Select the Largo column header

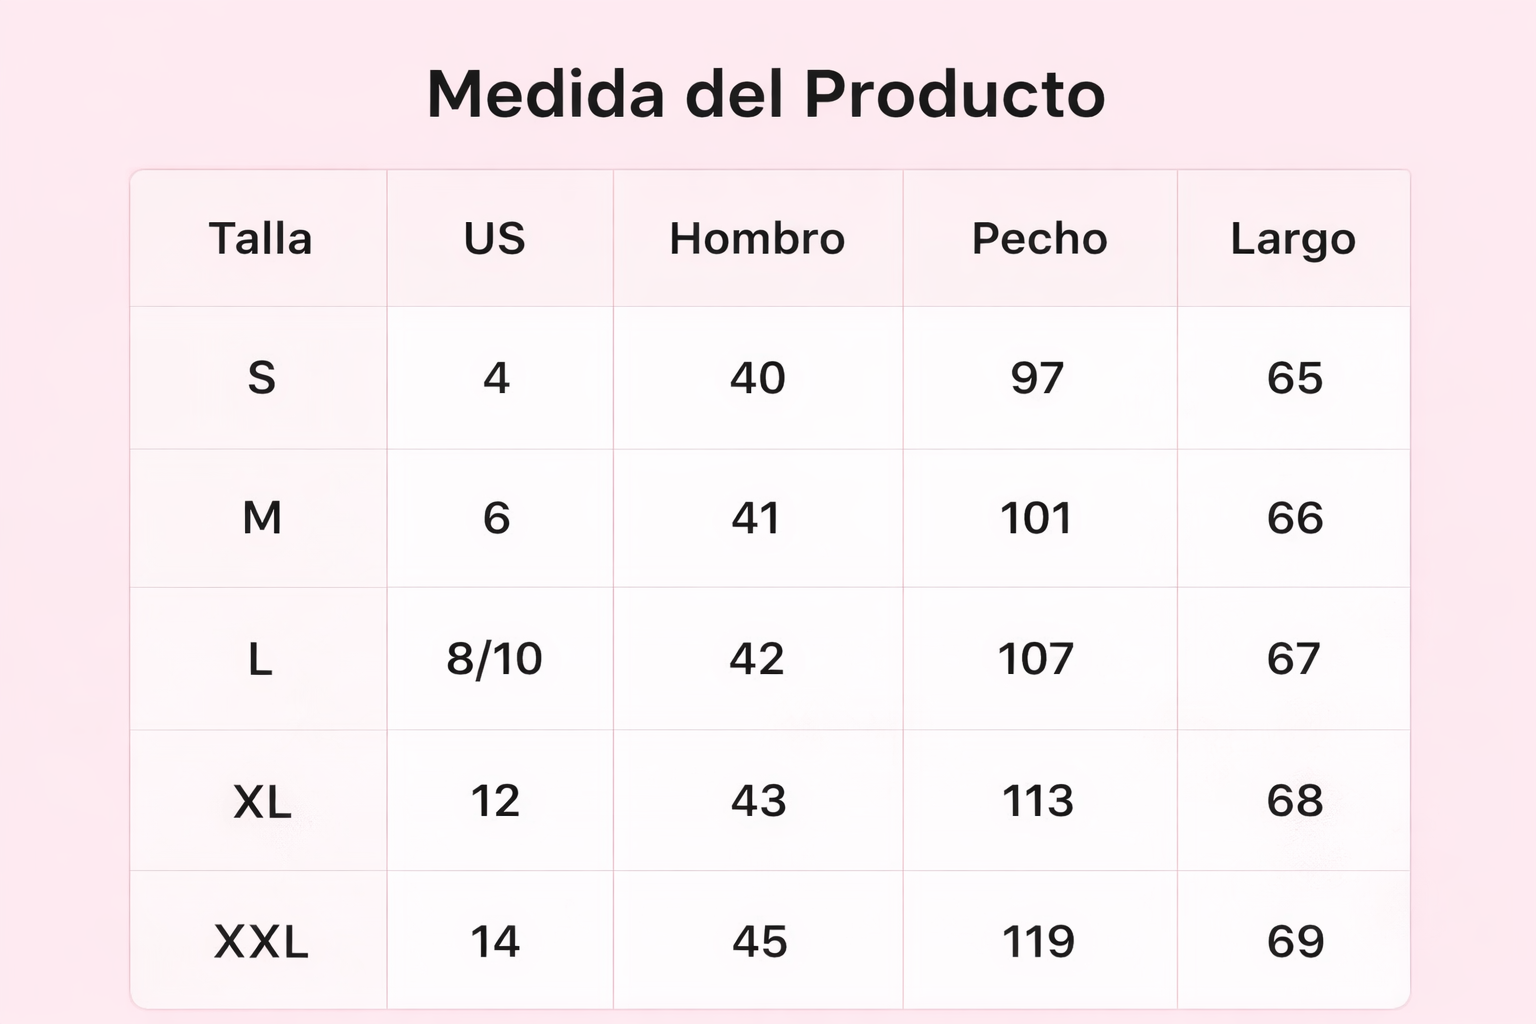tap(1293, 239)
